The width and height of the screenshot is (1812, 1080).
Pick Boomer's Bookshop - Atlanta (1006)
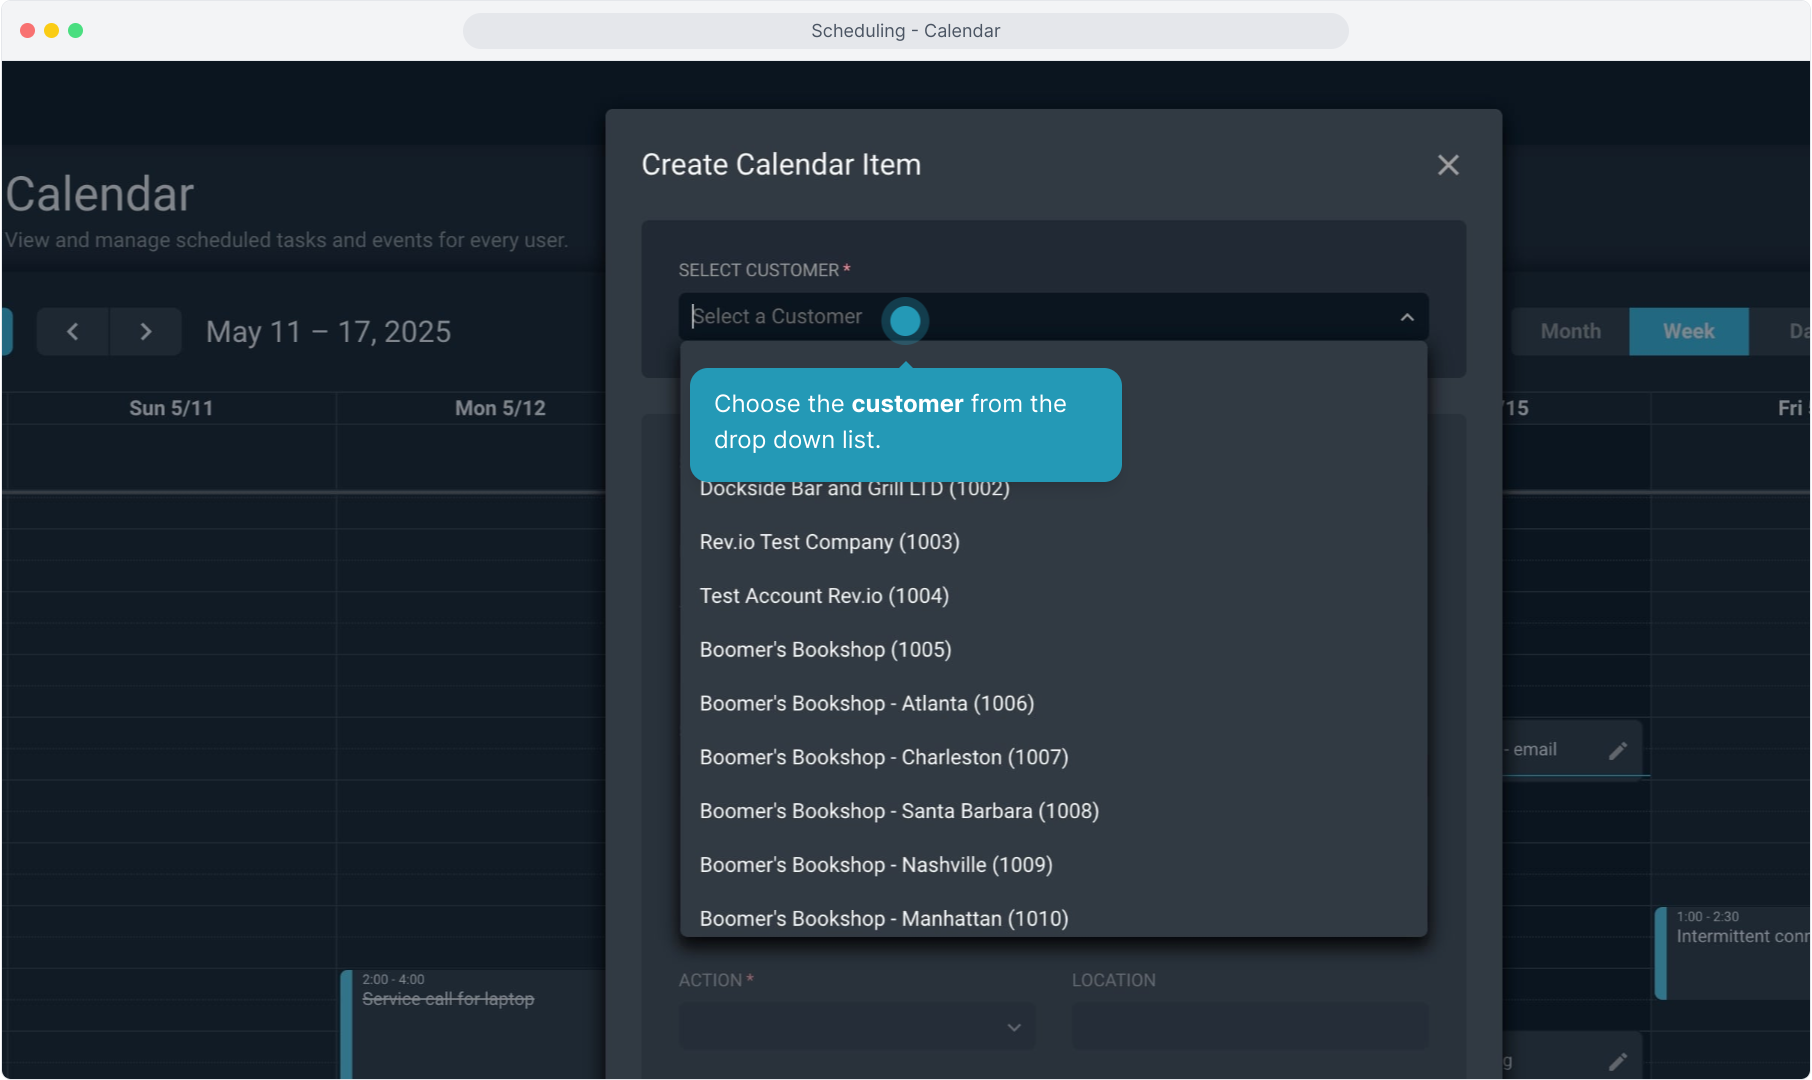pyautogui.click(x=866, y=704)
